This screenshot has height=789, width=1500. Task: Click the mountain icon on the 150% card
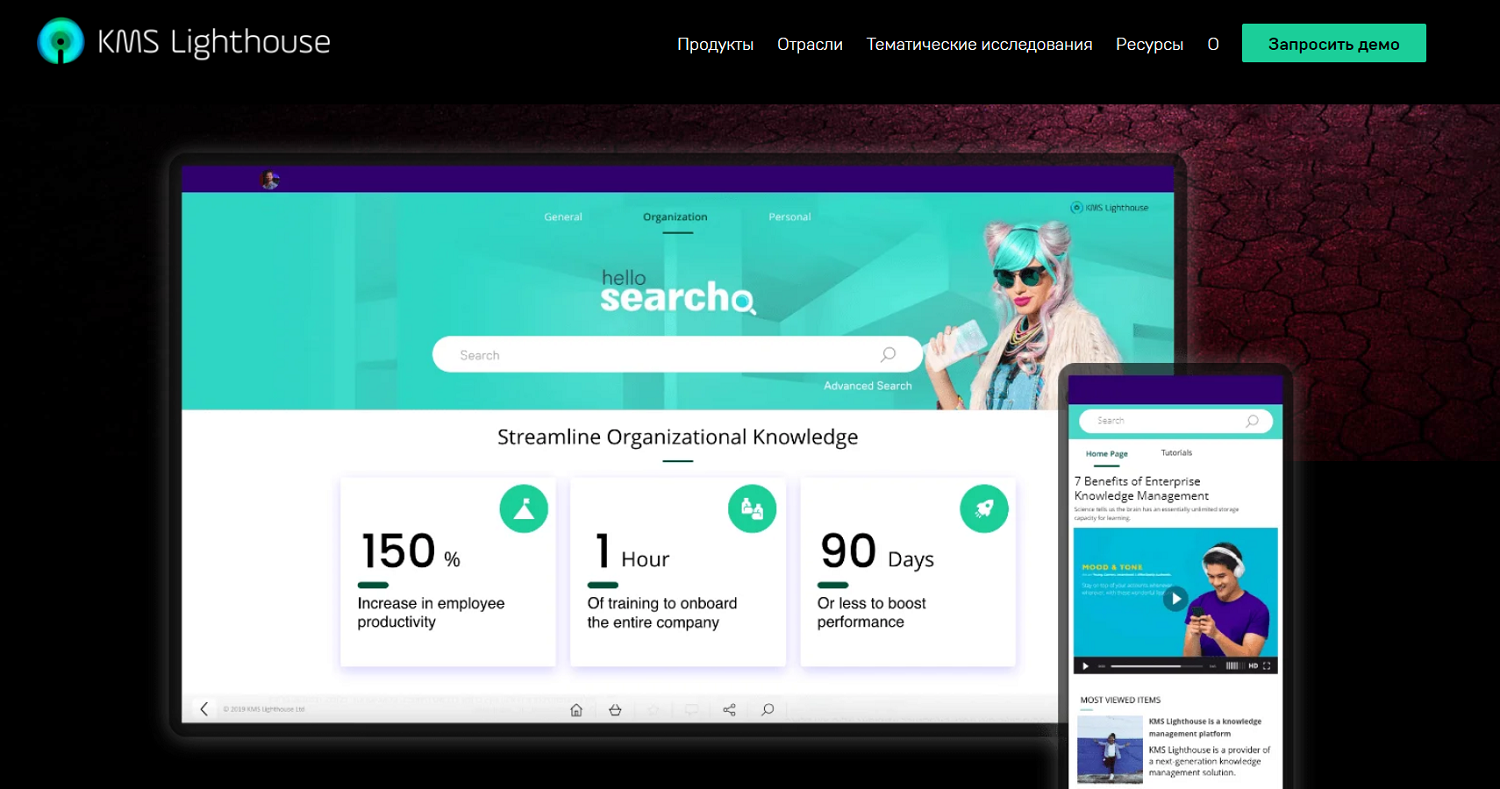pos(524,509)
